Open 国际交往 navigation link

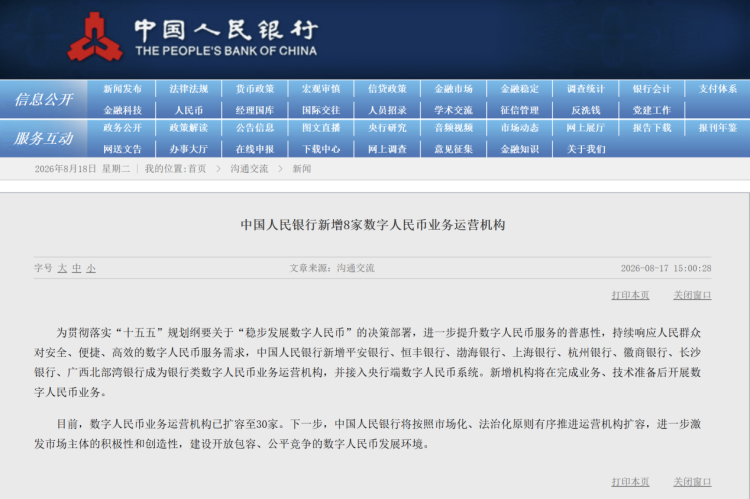click(x=321, y=110)
